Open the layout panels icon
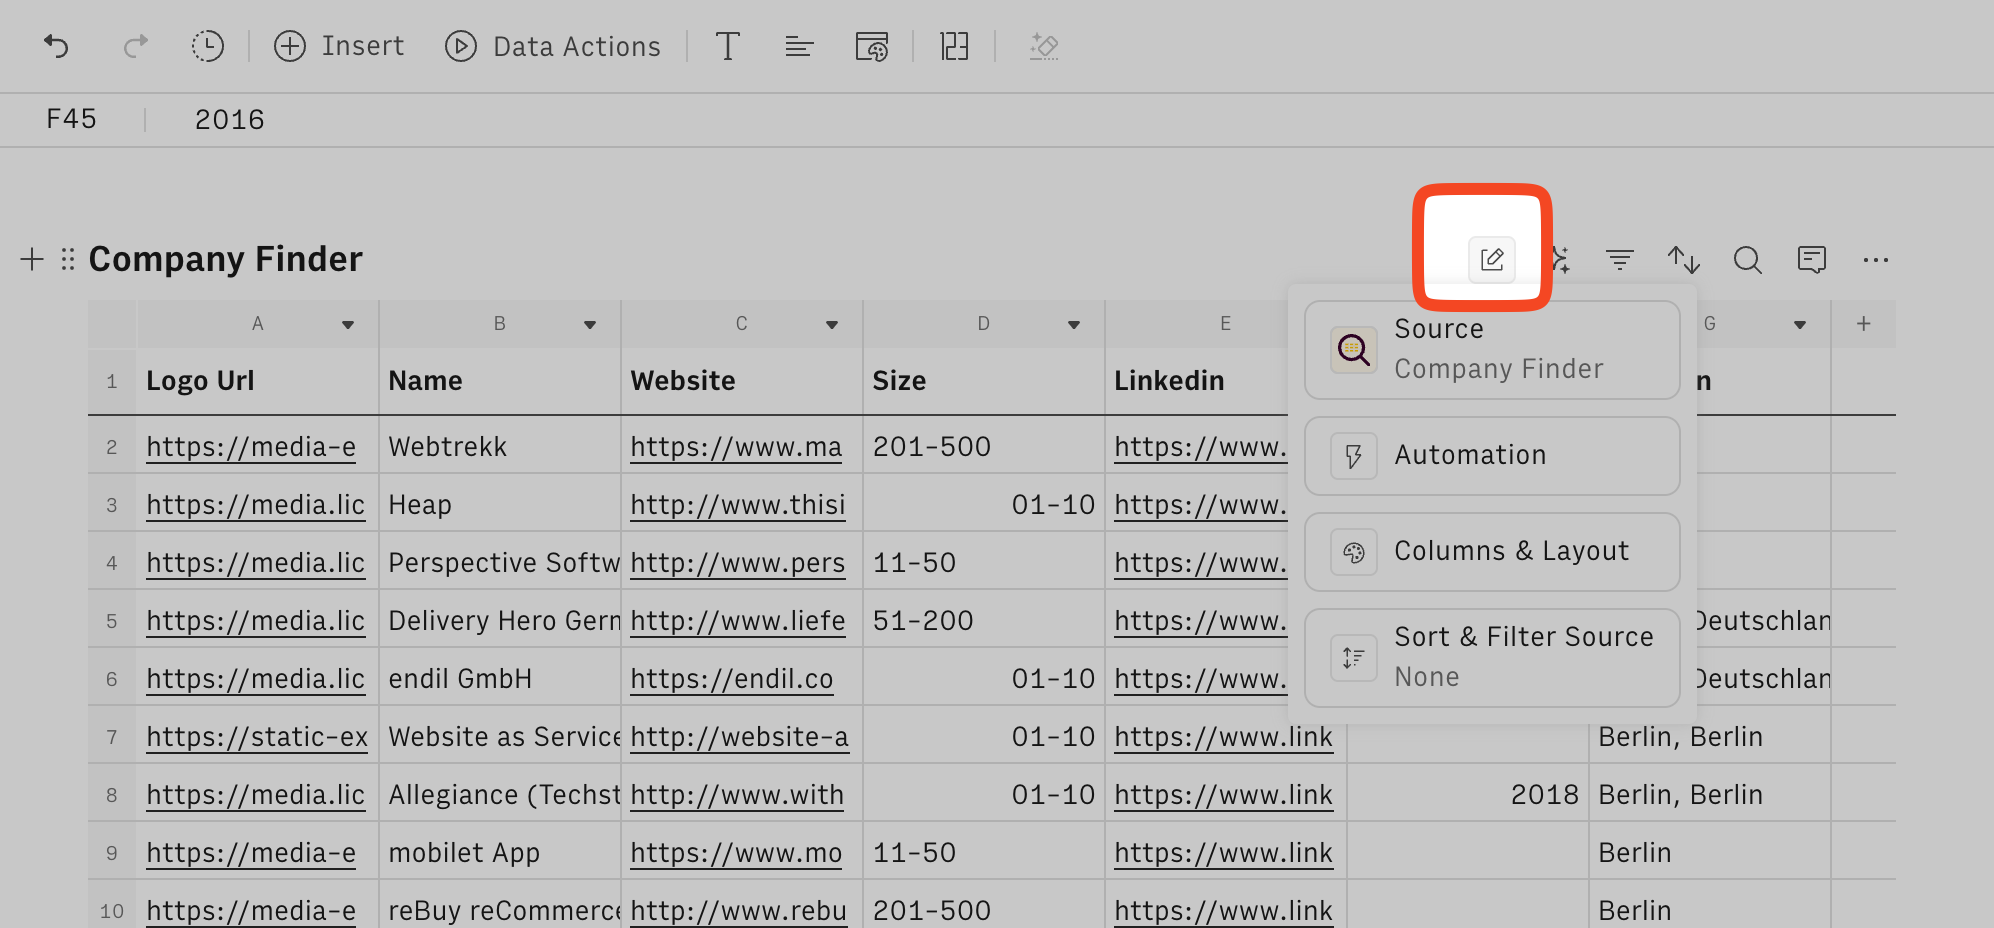The width and height of the screenshot is (1994, 928). point(954,46)
